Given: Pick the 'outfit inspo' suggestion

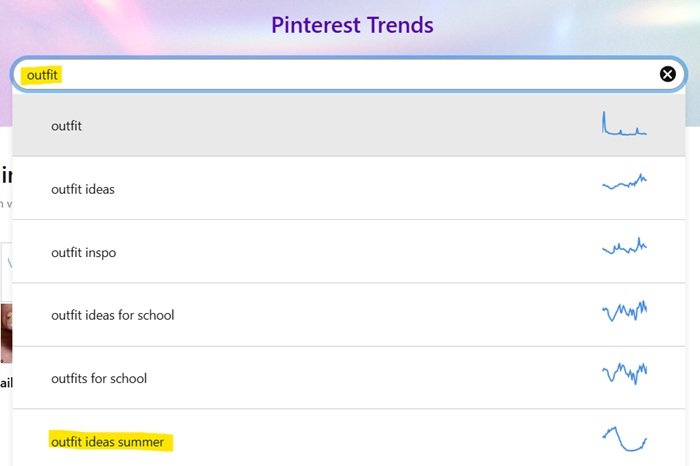Looking at the screenshot, I should (349, 252).
